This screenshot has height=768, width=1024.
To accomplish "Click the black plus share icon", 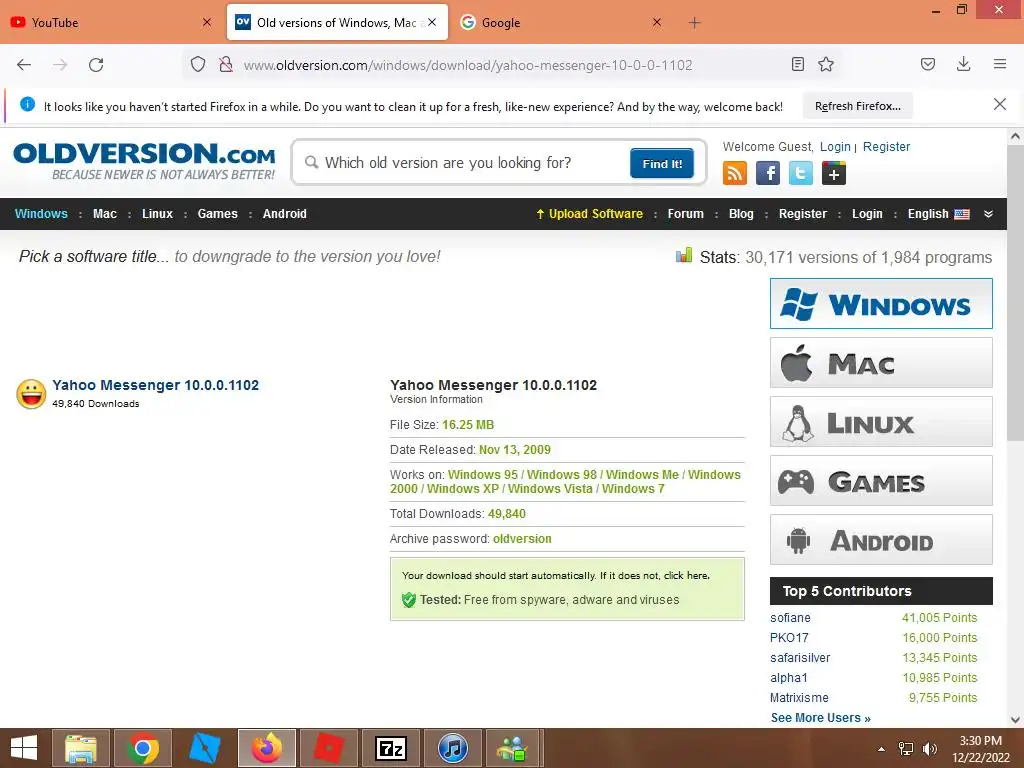I will tap(834, 173).
